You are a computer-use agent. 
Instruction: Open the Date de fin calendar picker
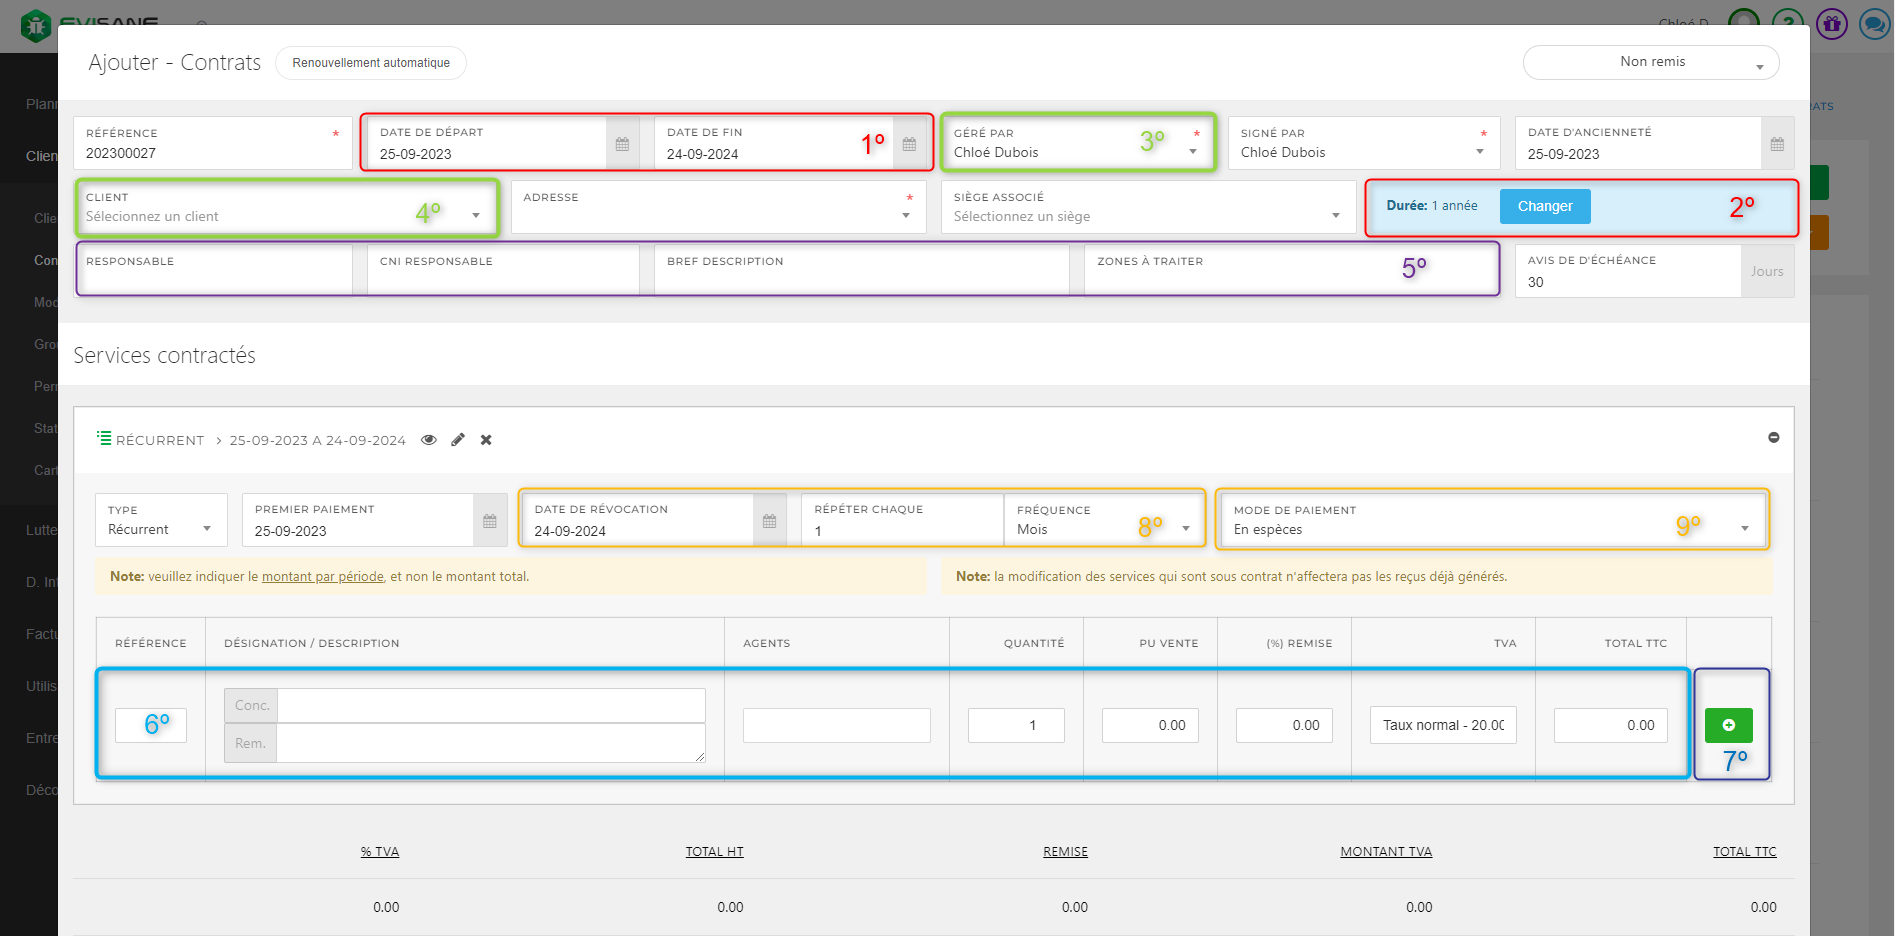(x=909, y=144)
